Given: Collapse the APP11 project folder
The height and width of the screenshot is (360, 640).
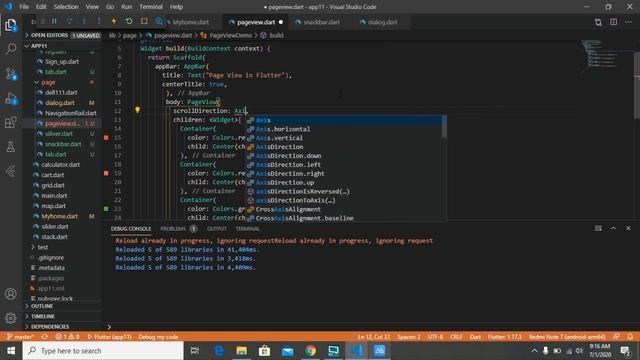Looking at the screenshot, I should tap(62, 46).
